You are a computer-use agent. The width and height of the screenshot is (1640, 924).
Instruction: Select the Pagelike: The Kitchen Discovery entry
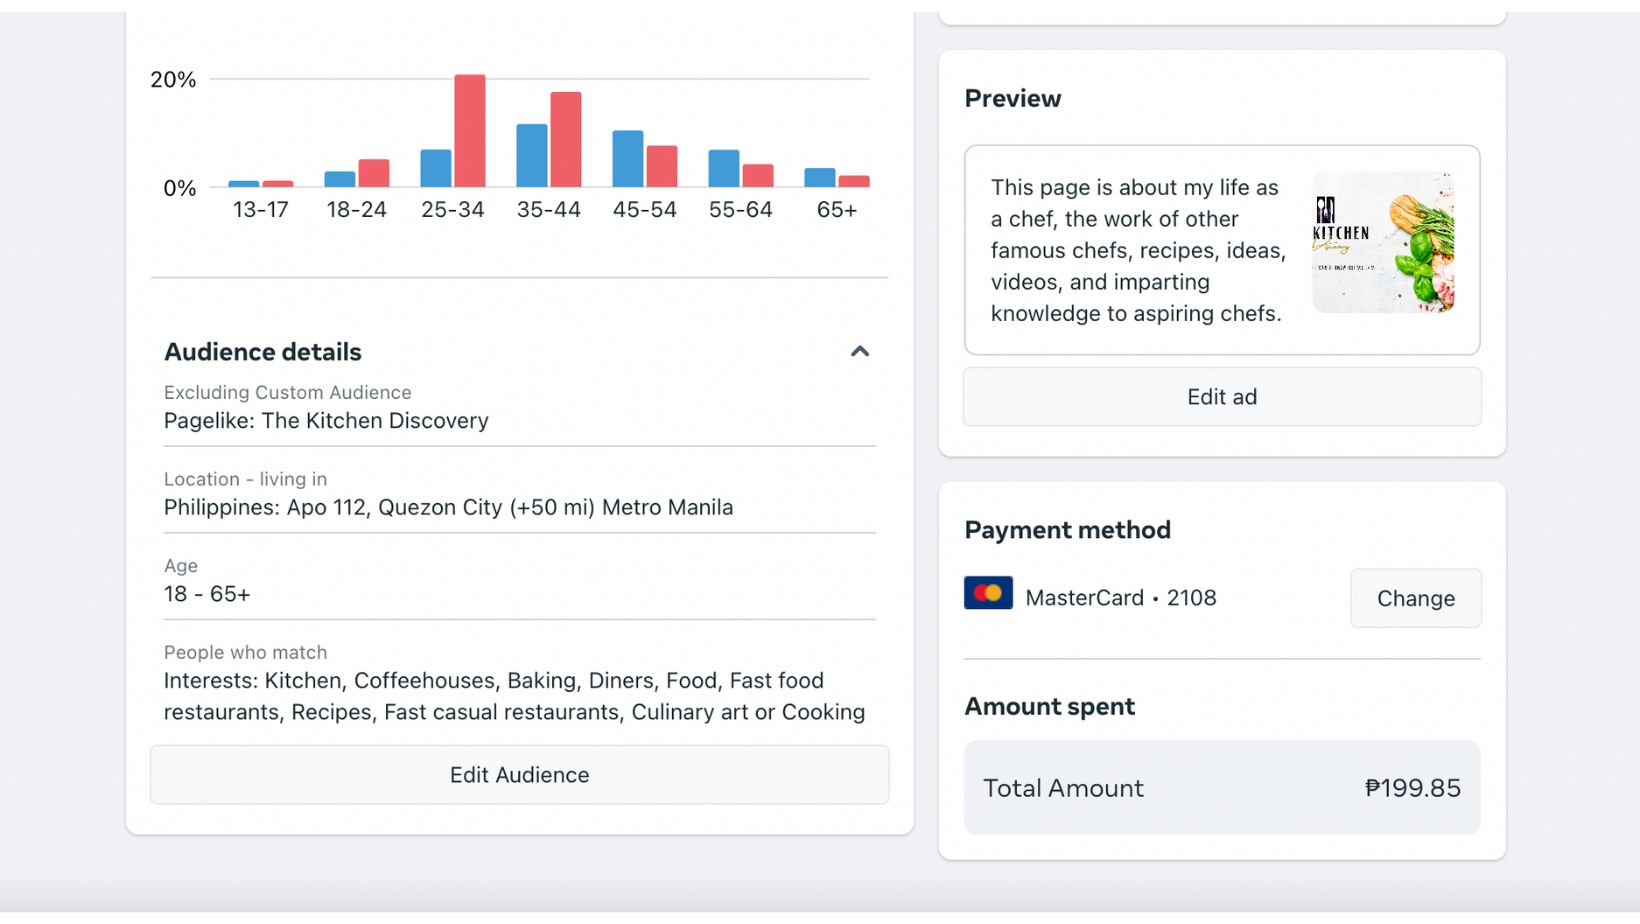326,421
